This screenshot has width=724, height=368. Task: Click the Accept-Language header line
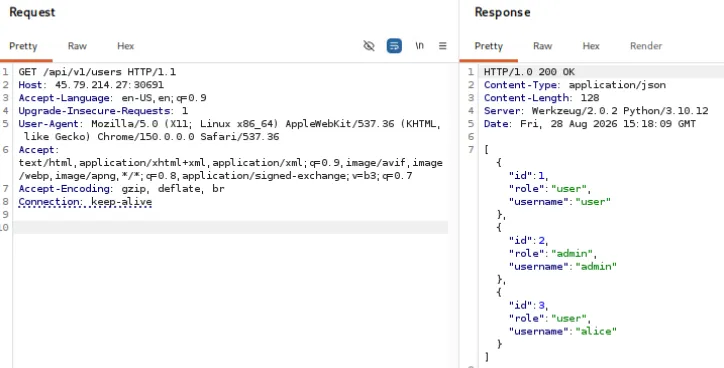pyautogui.click(x=112, y=98)
